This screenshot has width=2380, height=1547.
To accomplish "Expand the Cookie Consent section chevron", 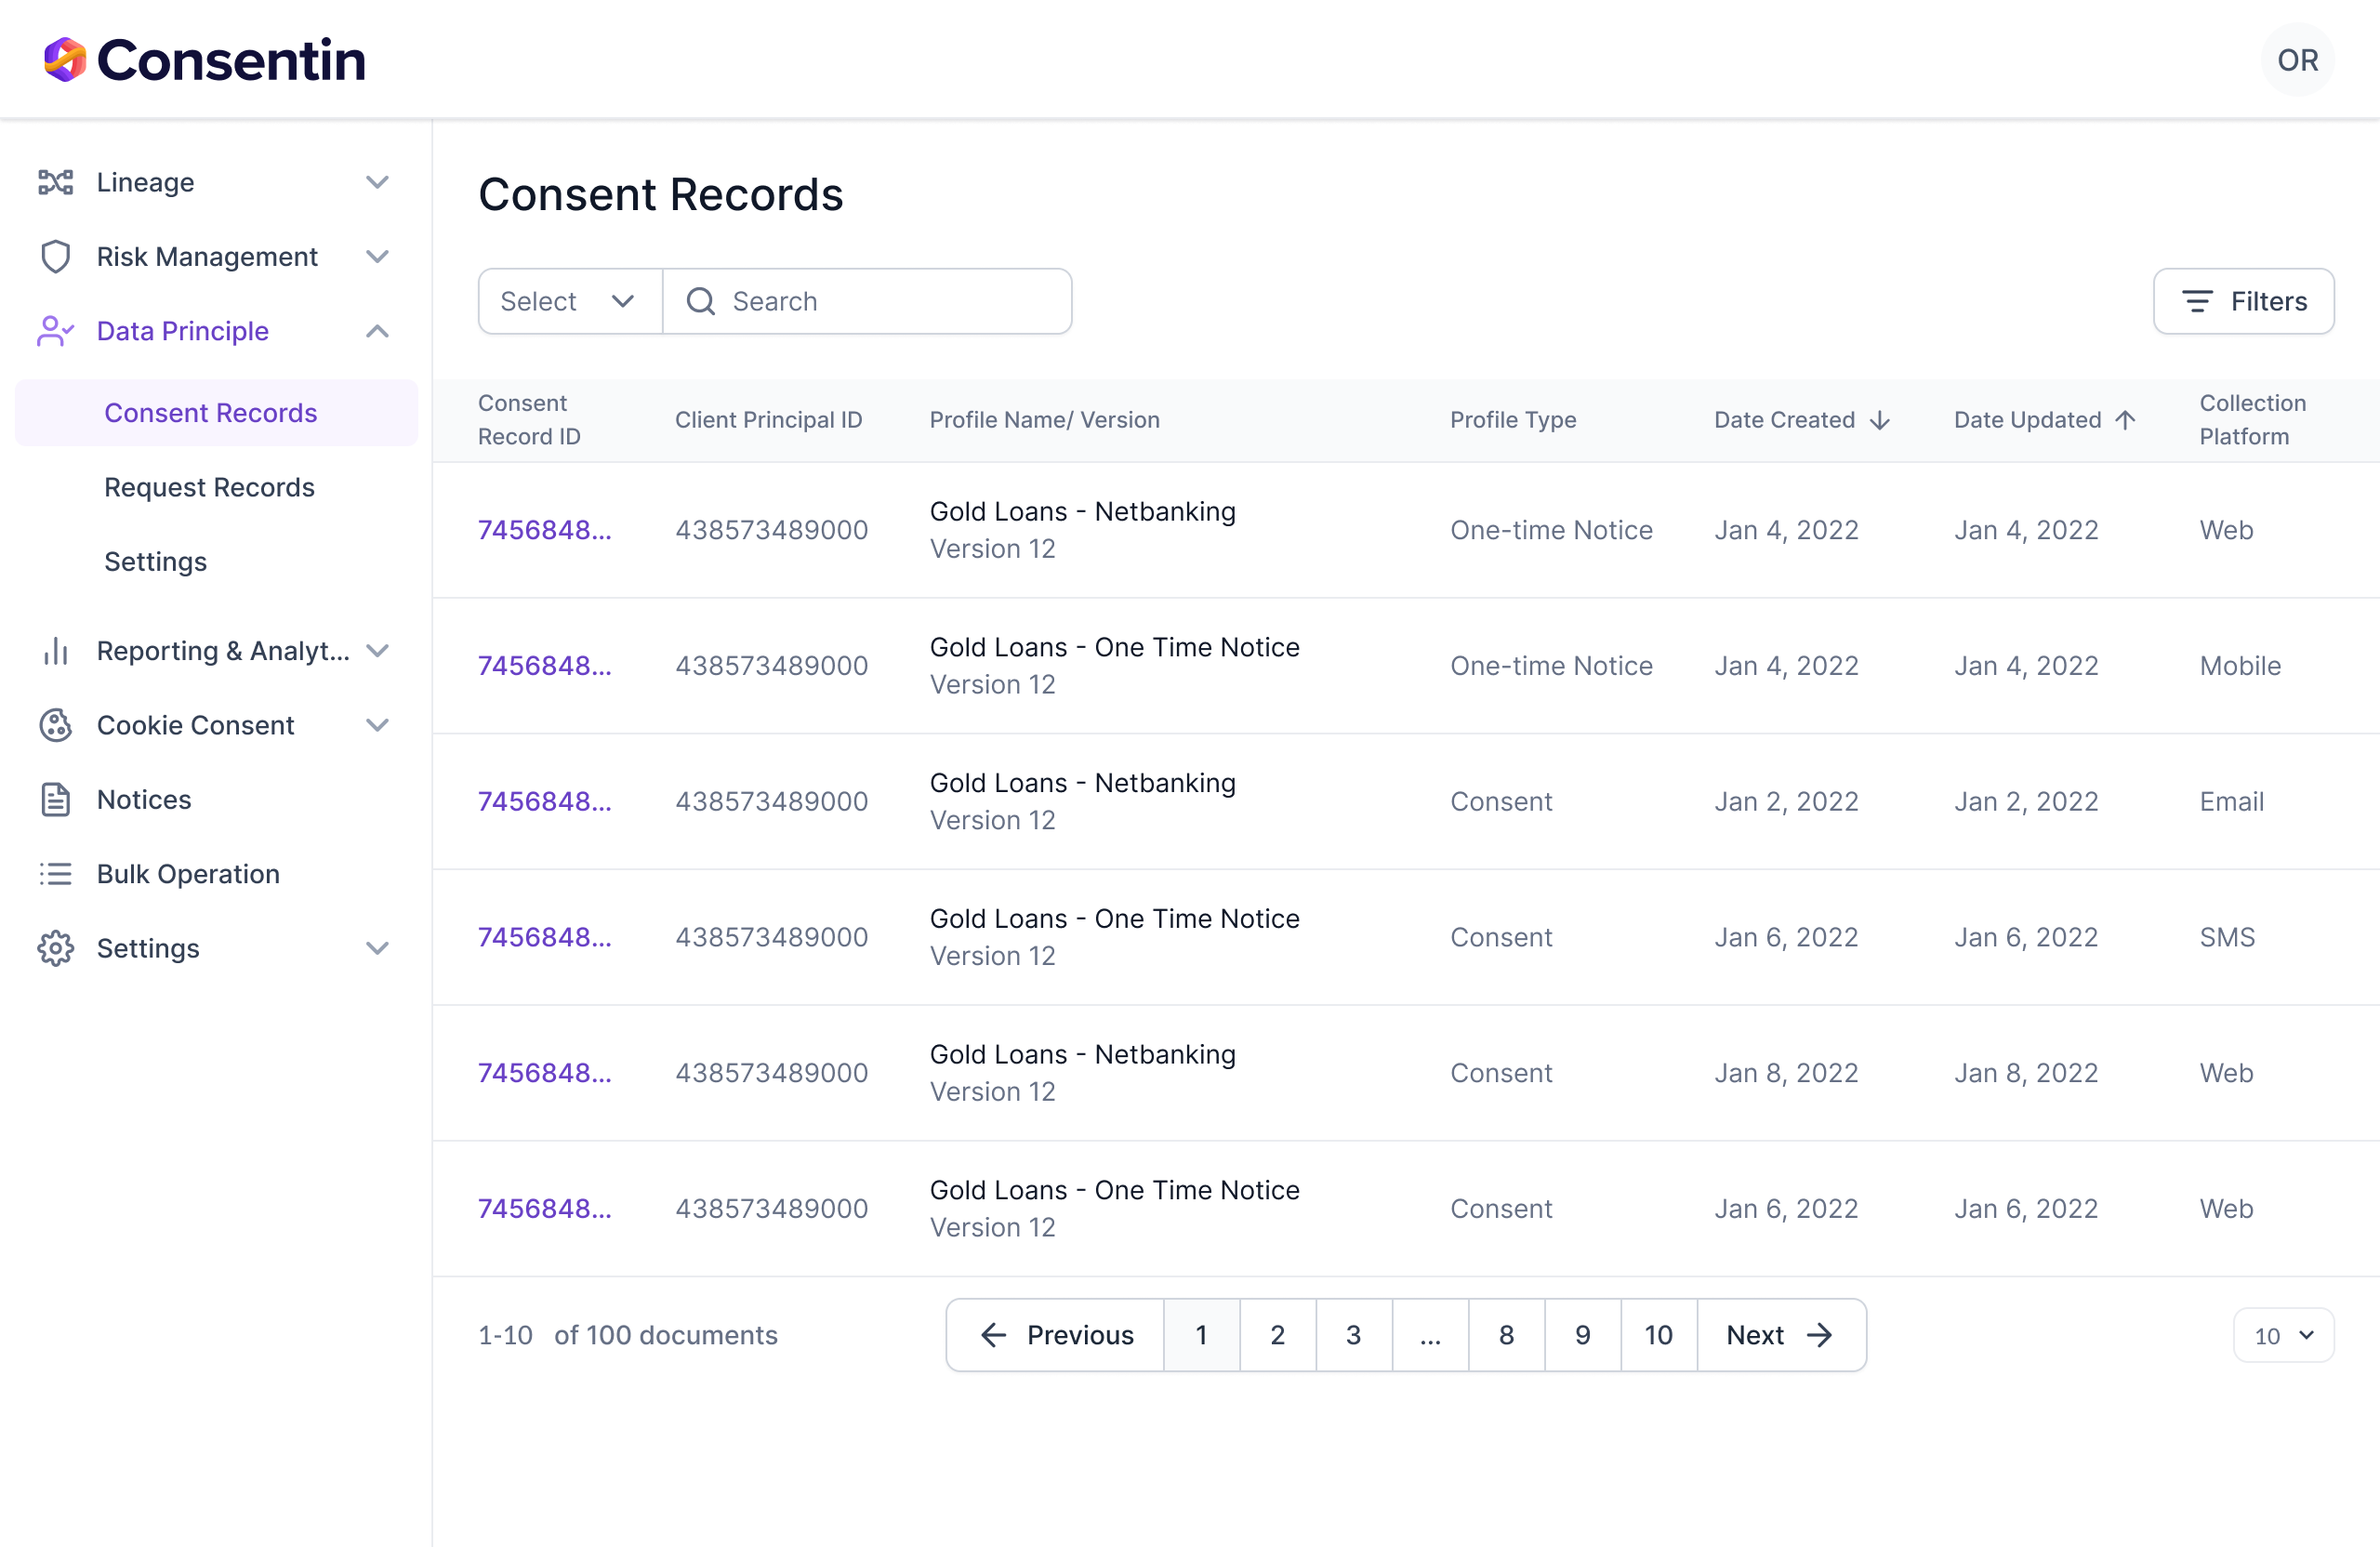I will (x=377, y=725).
